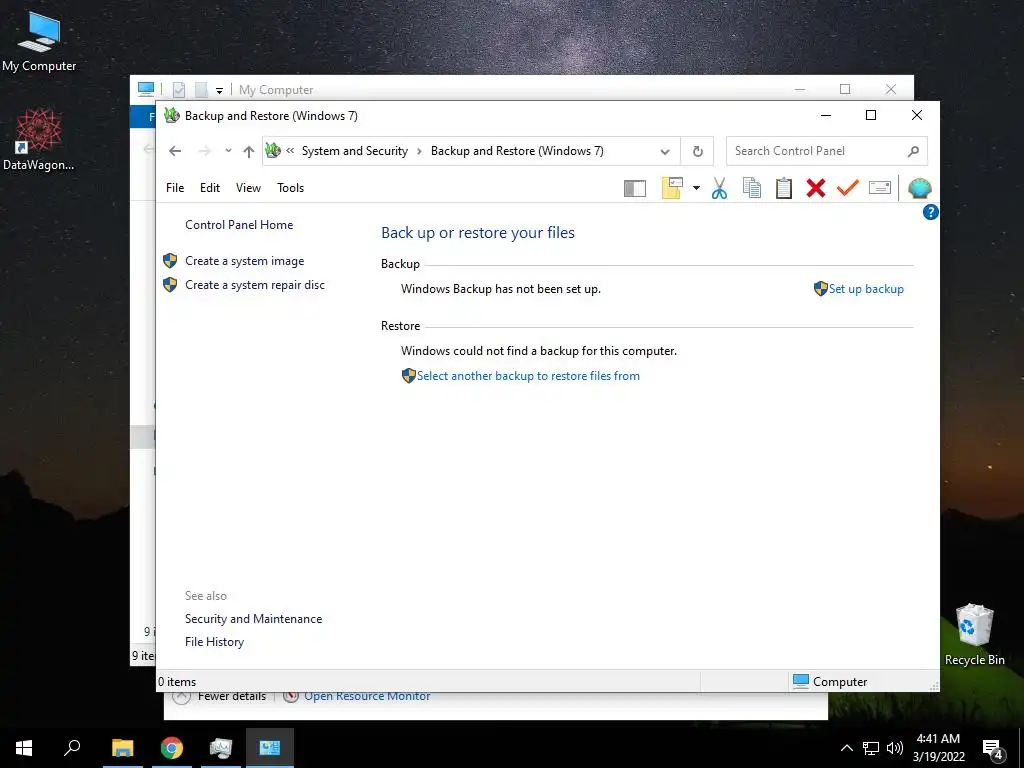The width and height of the screenshot is (1024, 768).
Task: Open the View menu
Action: coord(248,188)
